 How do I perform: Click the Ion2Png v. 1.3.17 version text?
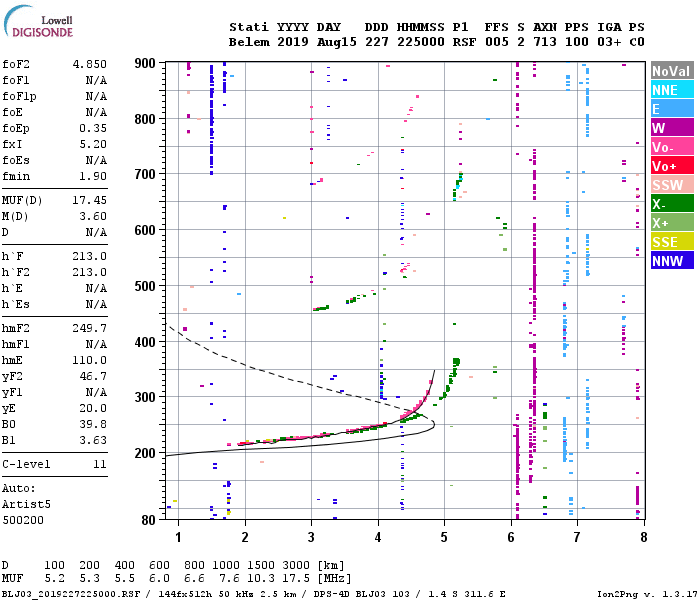648,594
